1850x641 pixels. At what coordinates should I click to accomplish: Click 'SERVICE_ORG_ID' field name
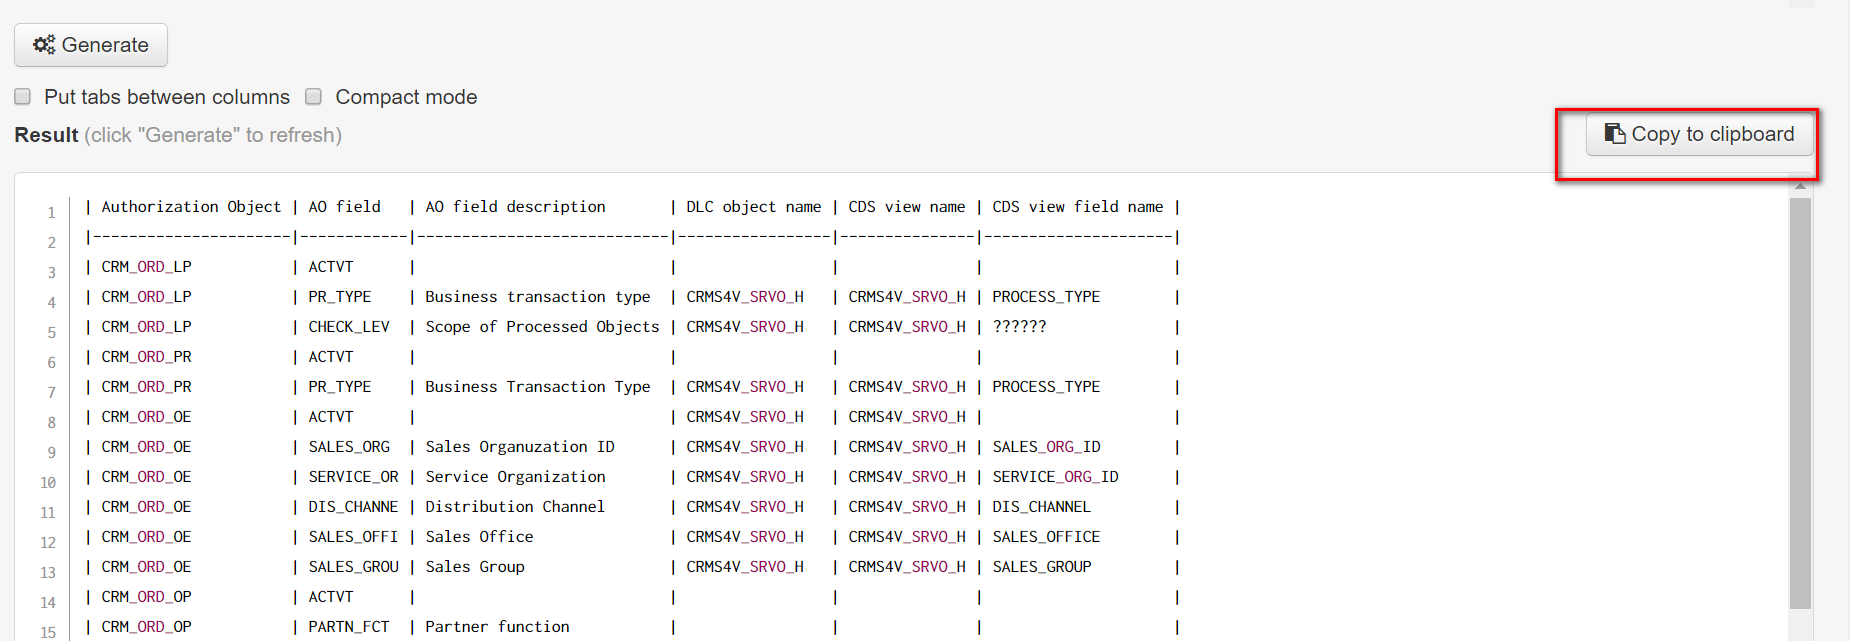tap(1055, 477)
